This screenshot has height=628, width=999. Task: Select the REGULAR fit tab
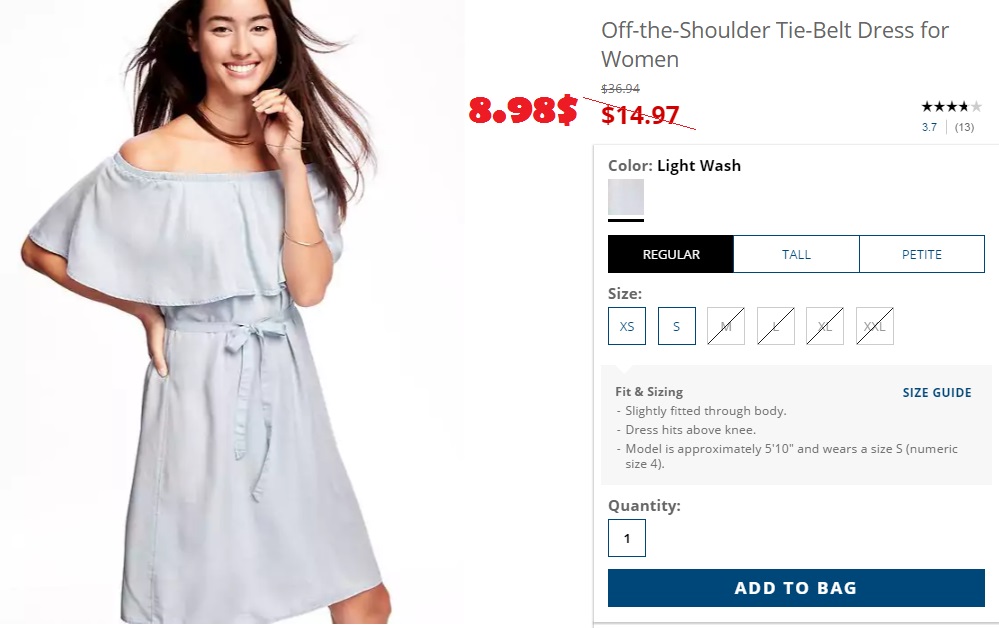click(x=671, y=254)
